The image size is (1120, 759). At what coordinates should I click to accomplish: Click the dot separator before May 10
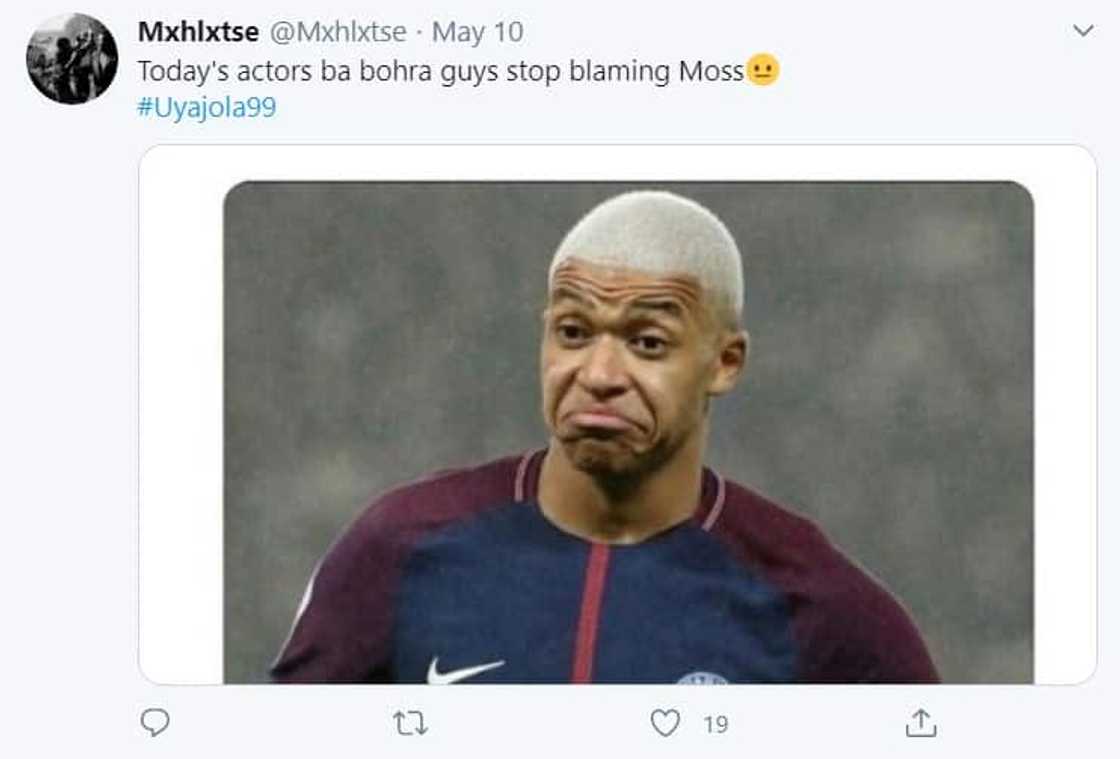pyautogui.click(x=419, y=32)
